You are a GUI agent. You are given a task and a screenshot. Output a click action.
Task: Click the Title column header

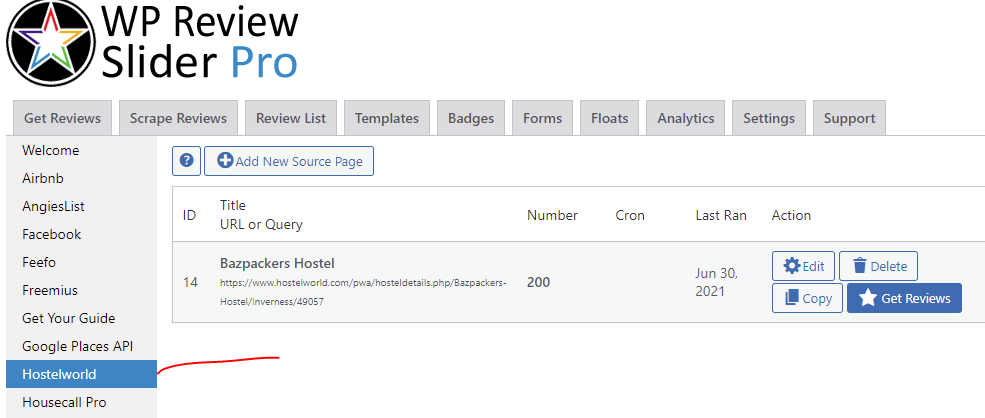[x=232, y=205]
